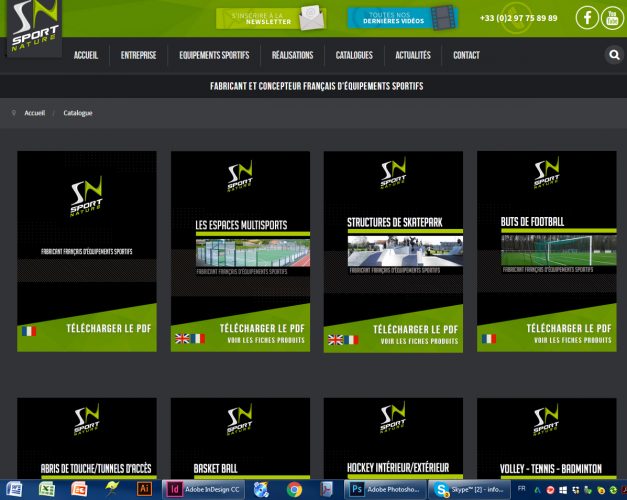
Task: Click the Accueil breadcrumb link
Action: (35, 113)
